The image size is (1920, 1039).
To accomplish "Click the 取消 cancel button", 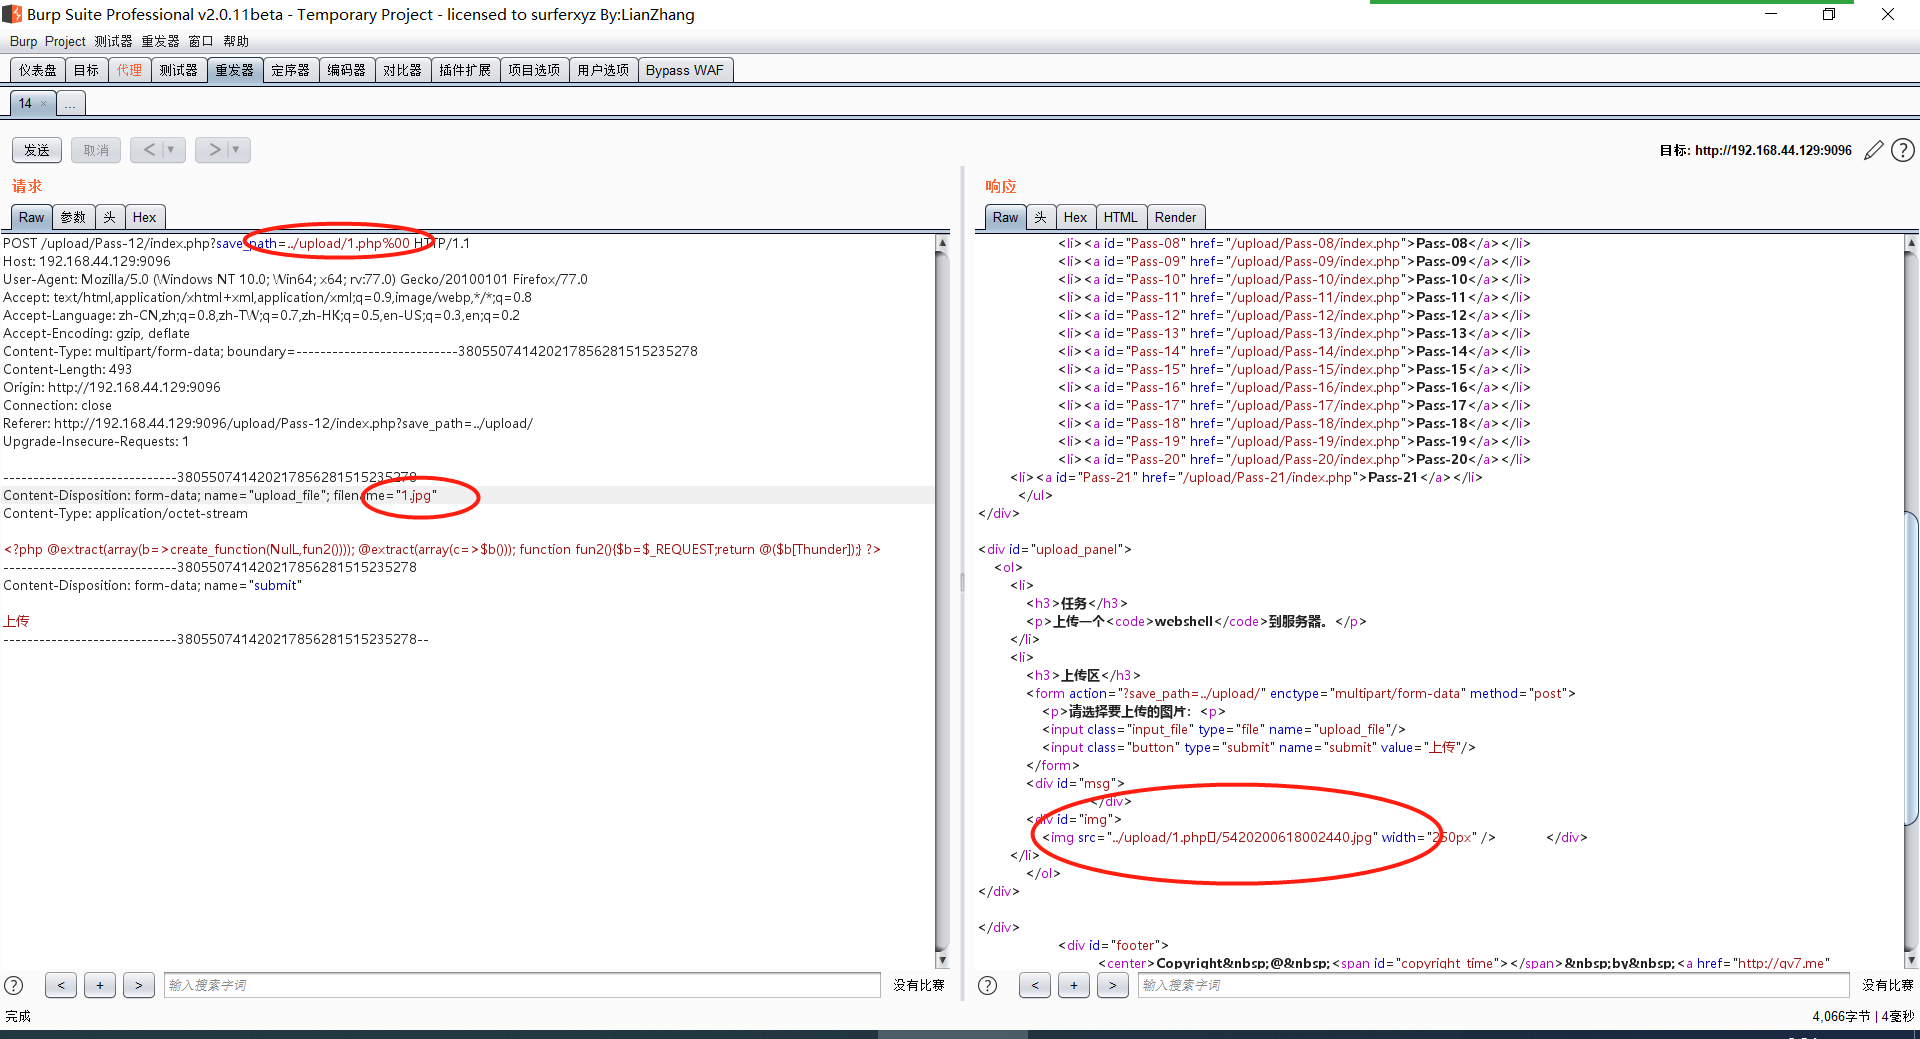I will pyautogui.click(x=96, y=150).
